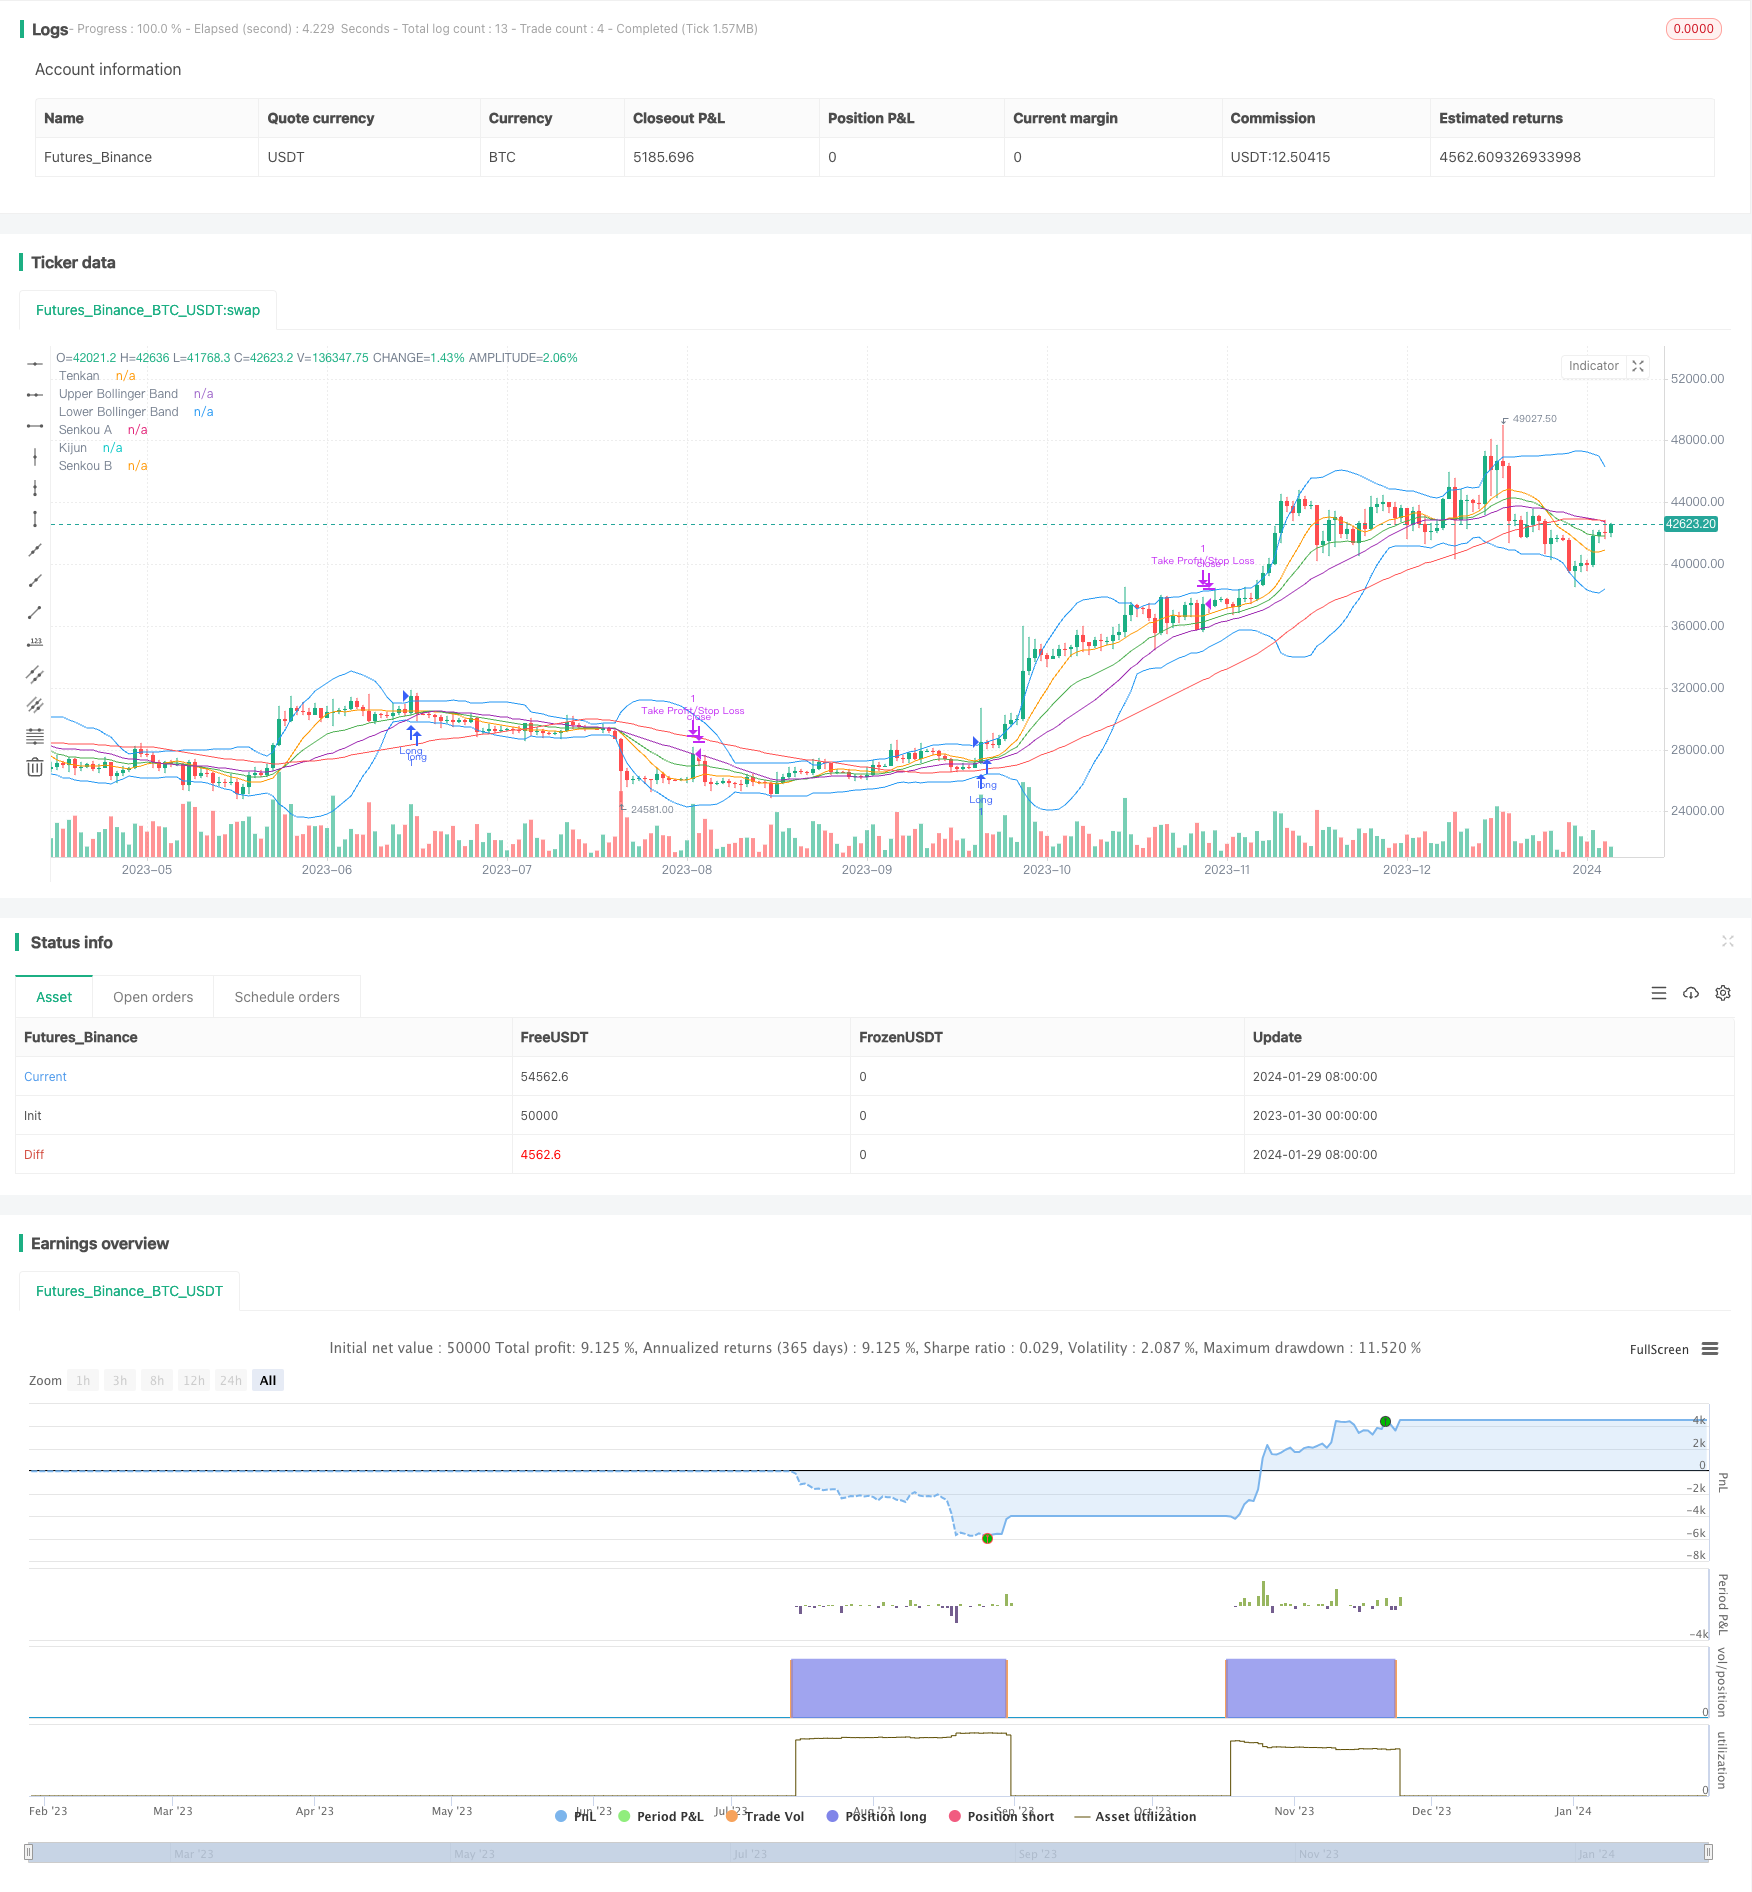The image size is (1752, 1892).
Task: Open the chart drawing trash/delete icon
Action: [x=35, y=767]
